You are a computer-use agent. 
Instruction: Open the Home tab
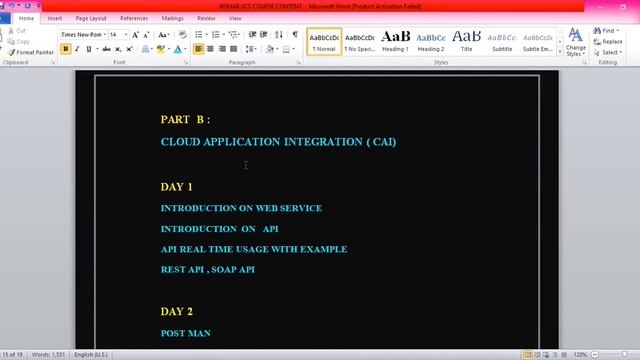click(26, 18)
